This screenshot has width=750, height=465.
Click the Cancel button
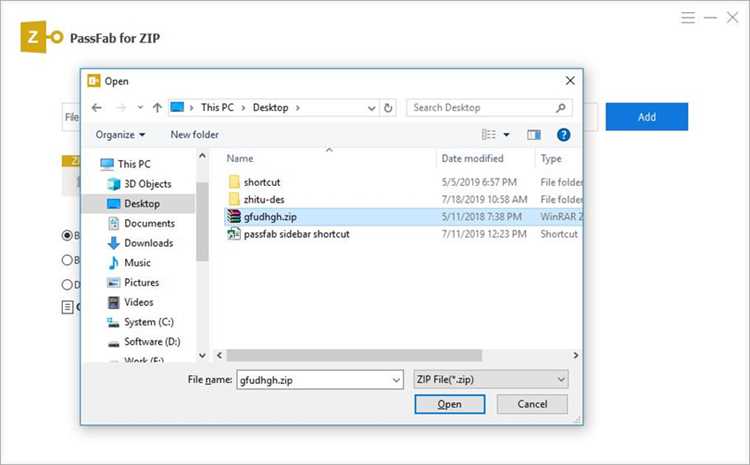click(532, 404)
